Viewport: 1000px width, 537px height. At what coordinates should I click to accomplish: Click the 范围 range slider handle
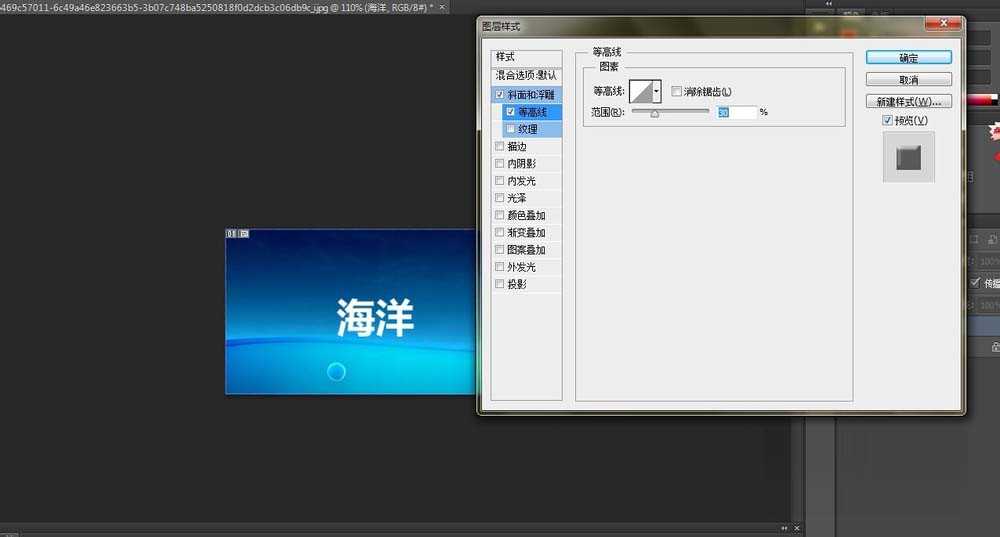[655, 114]
